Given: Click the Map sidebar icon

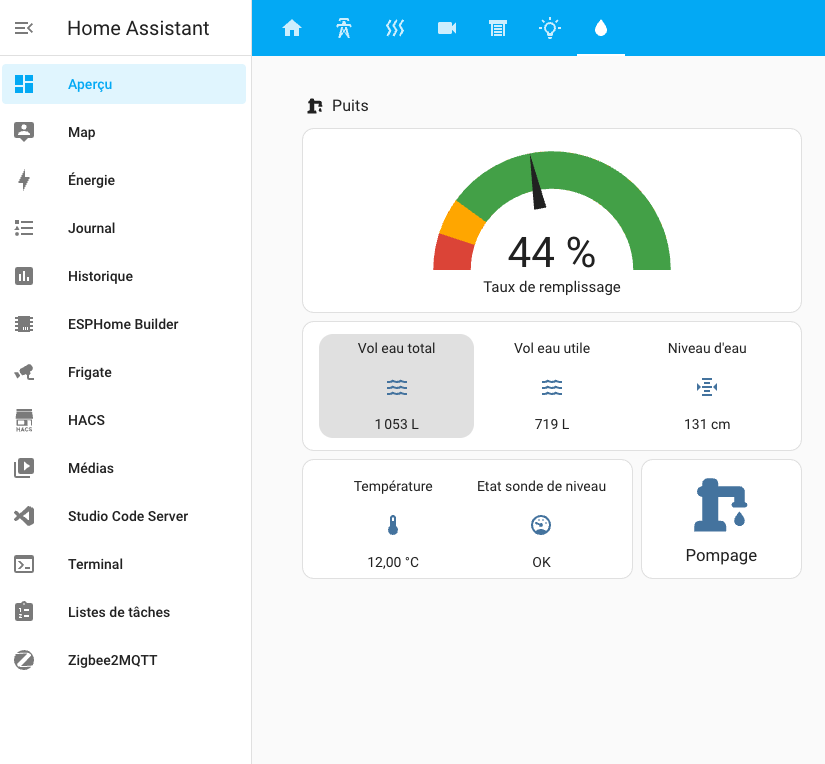Looking at the screenshot, I should (x=24, y=132).
